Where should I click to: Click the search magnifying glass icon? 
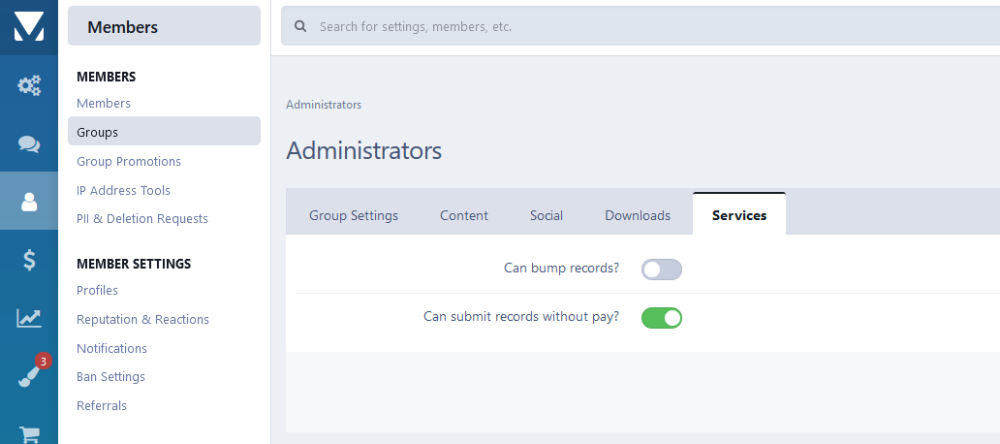300,27
